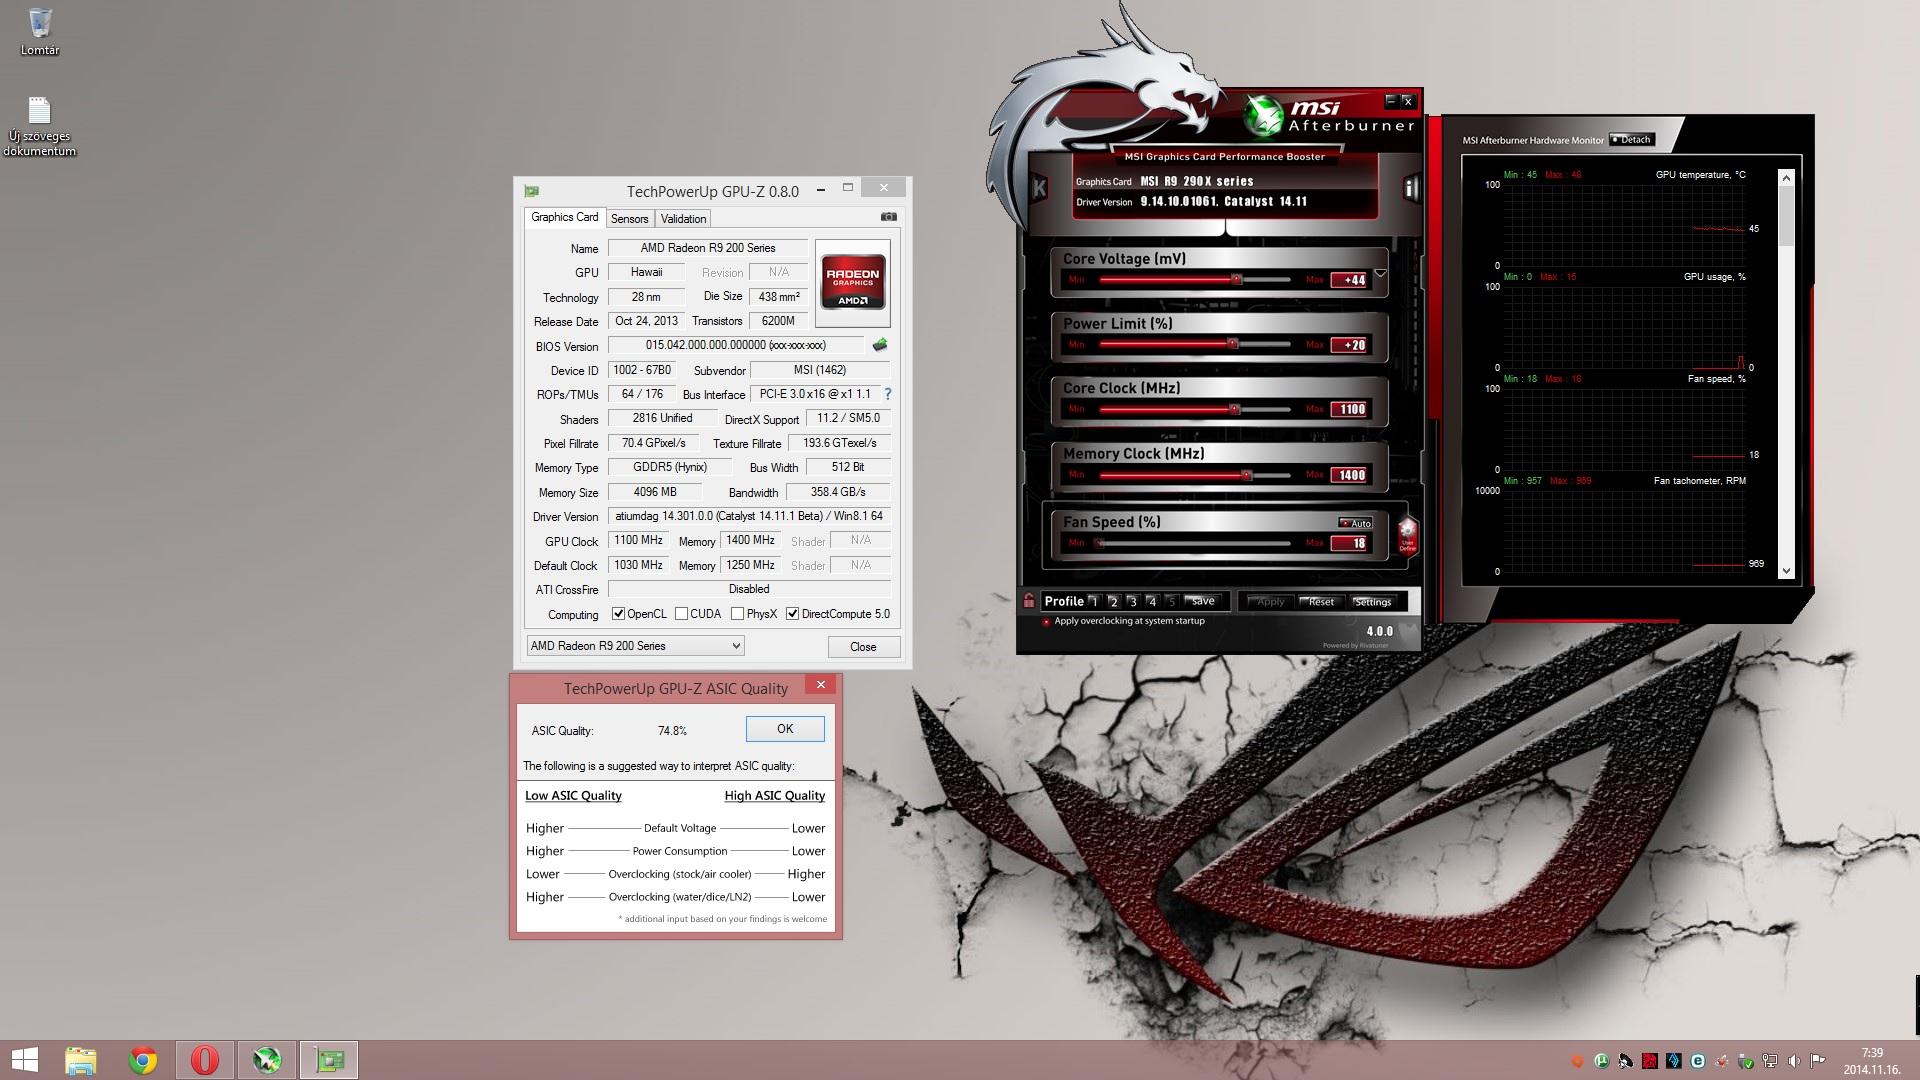Switch to the Graphics Card tab

pos(564,217)
